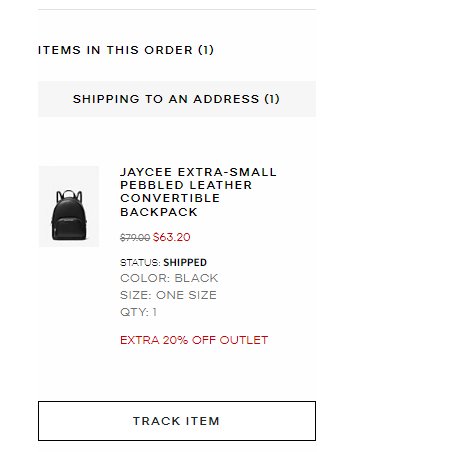Viewport: 467px width, 452px height.
Task: Select the Shipping To An Address bar
Action: tap(177, 99)
